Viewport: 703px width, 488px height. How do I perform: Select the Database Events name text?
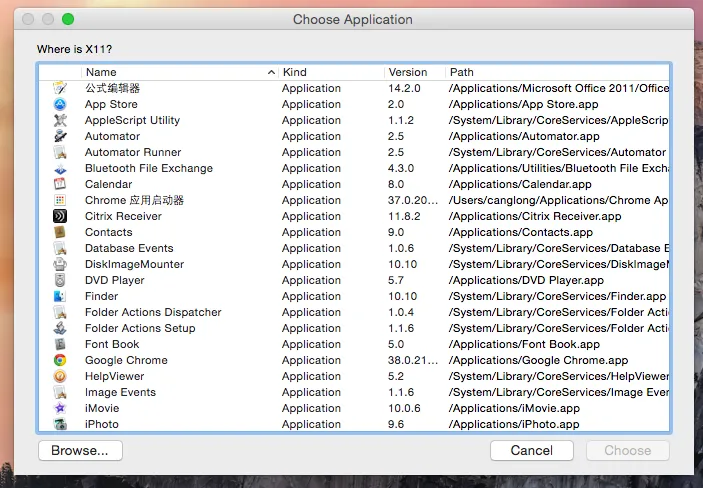(129, 248)
